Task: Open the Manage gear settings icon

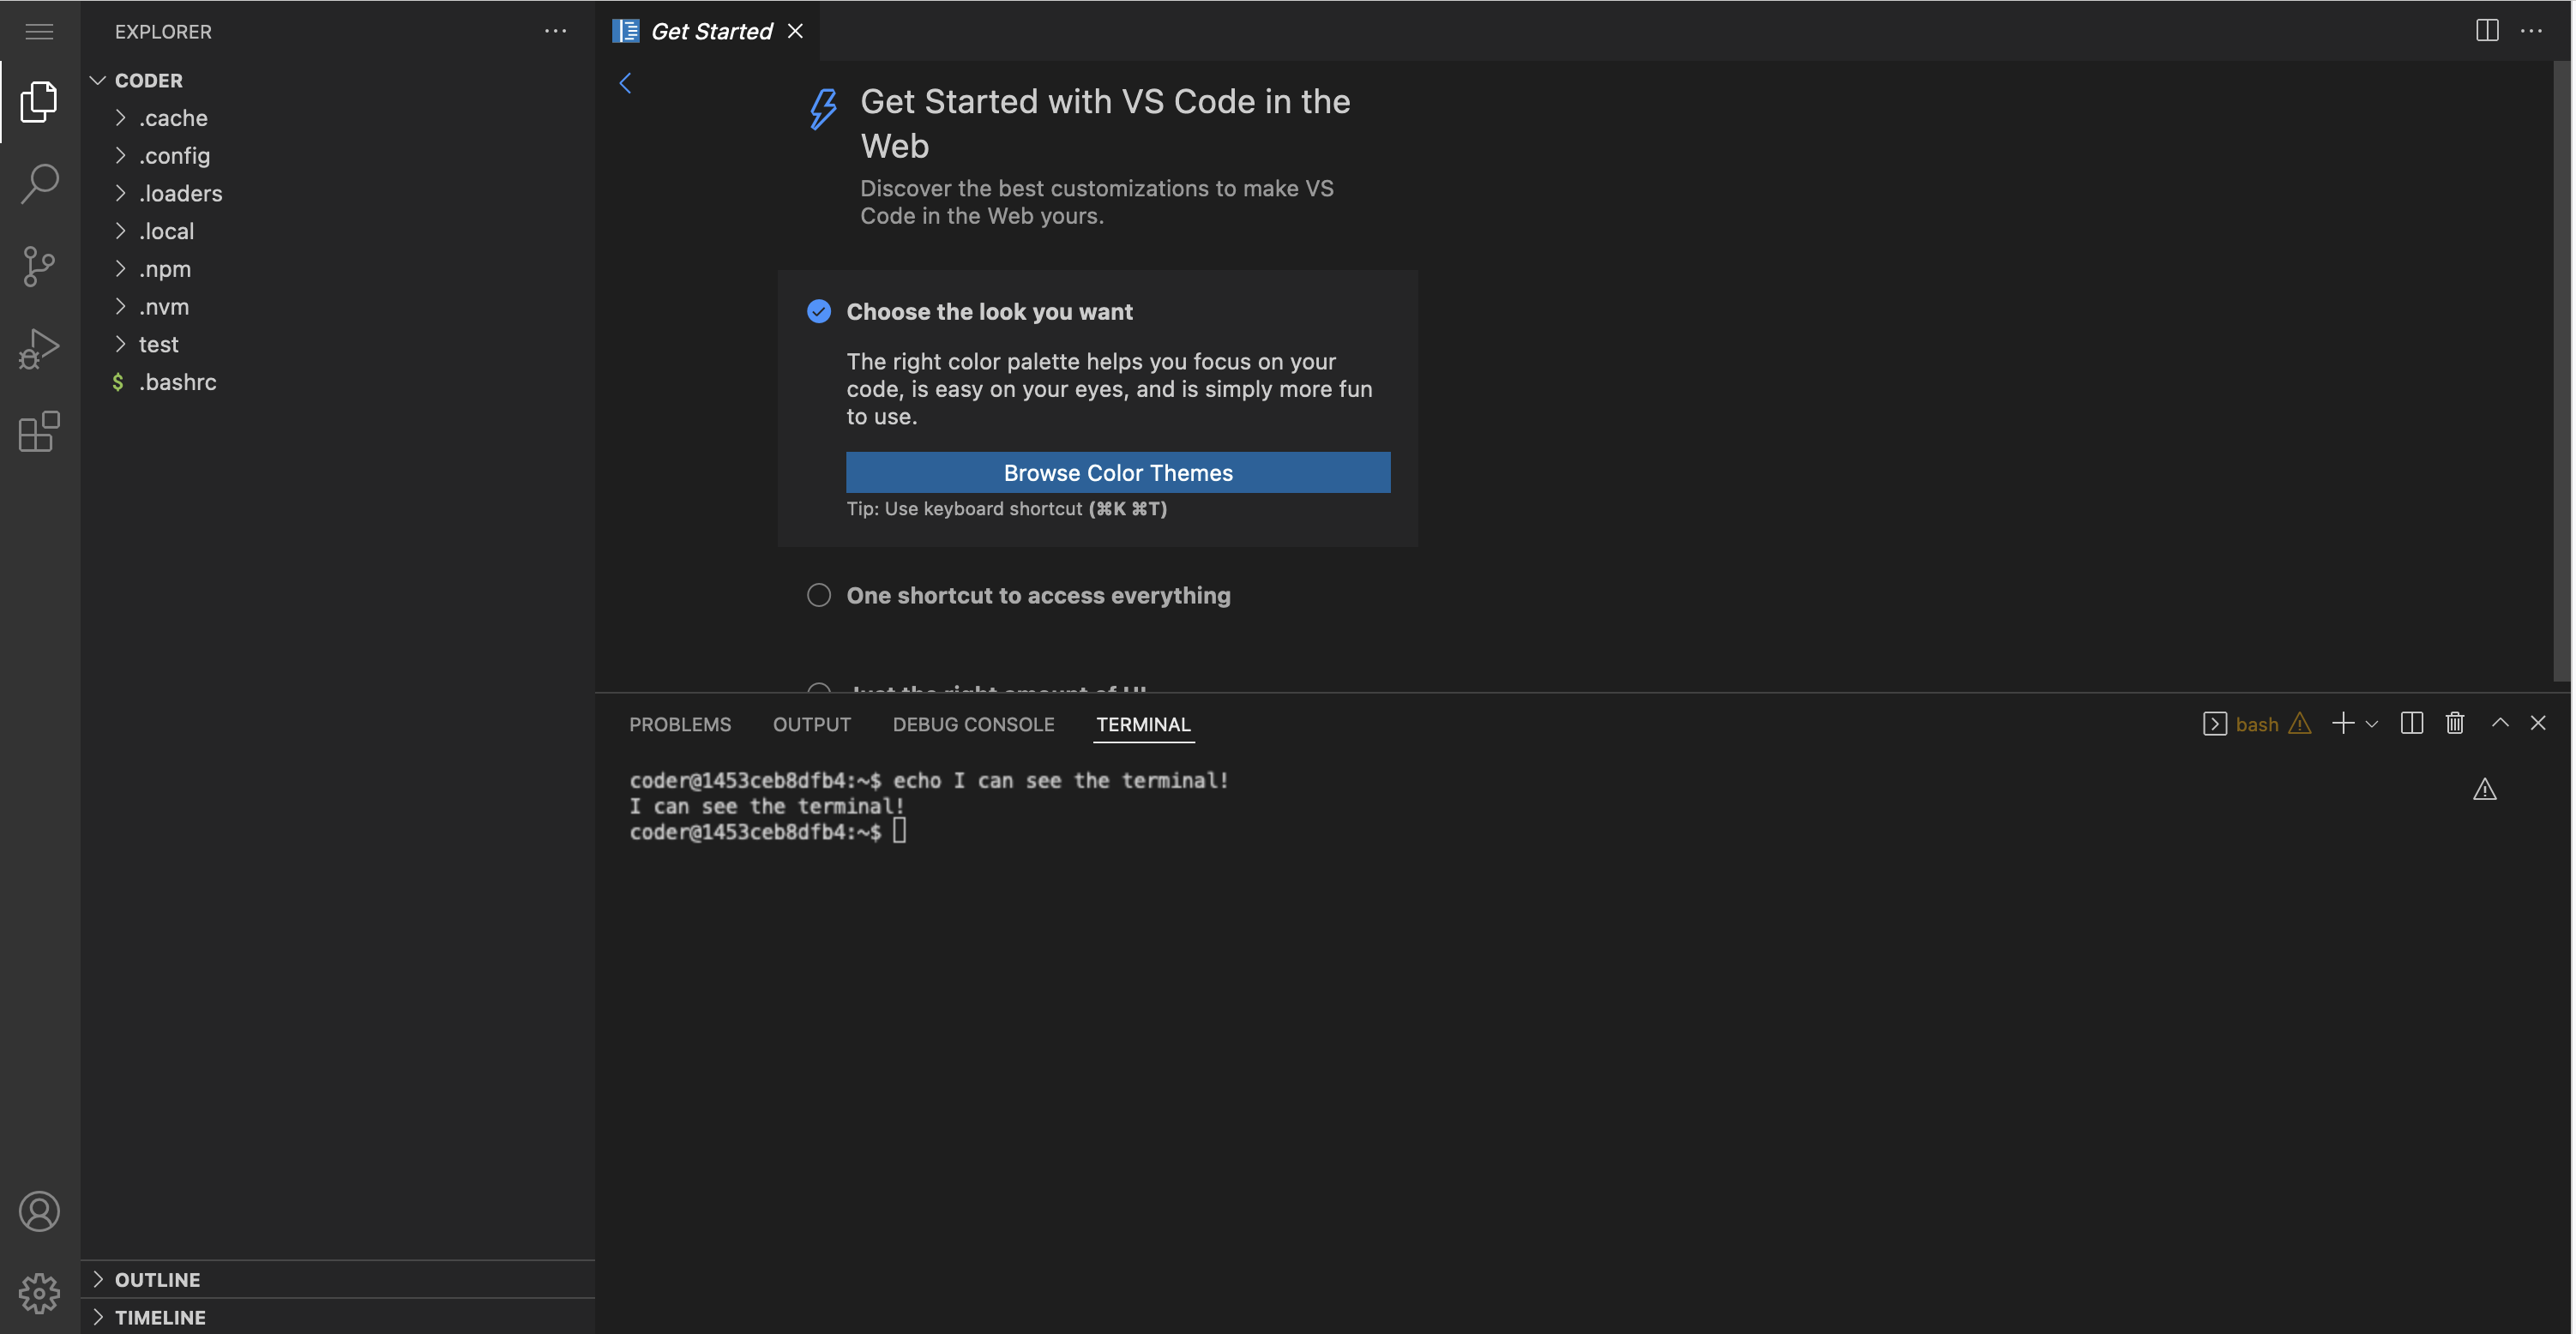Action: tap(39, 1292)
